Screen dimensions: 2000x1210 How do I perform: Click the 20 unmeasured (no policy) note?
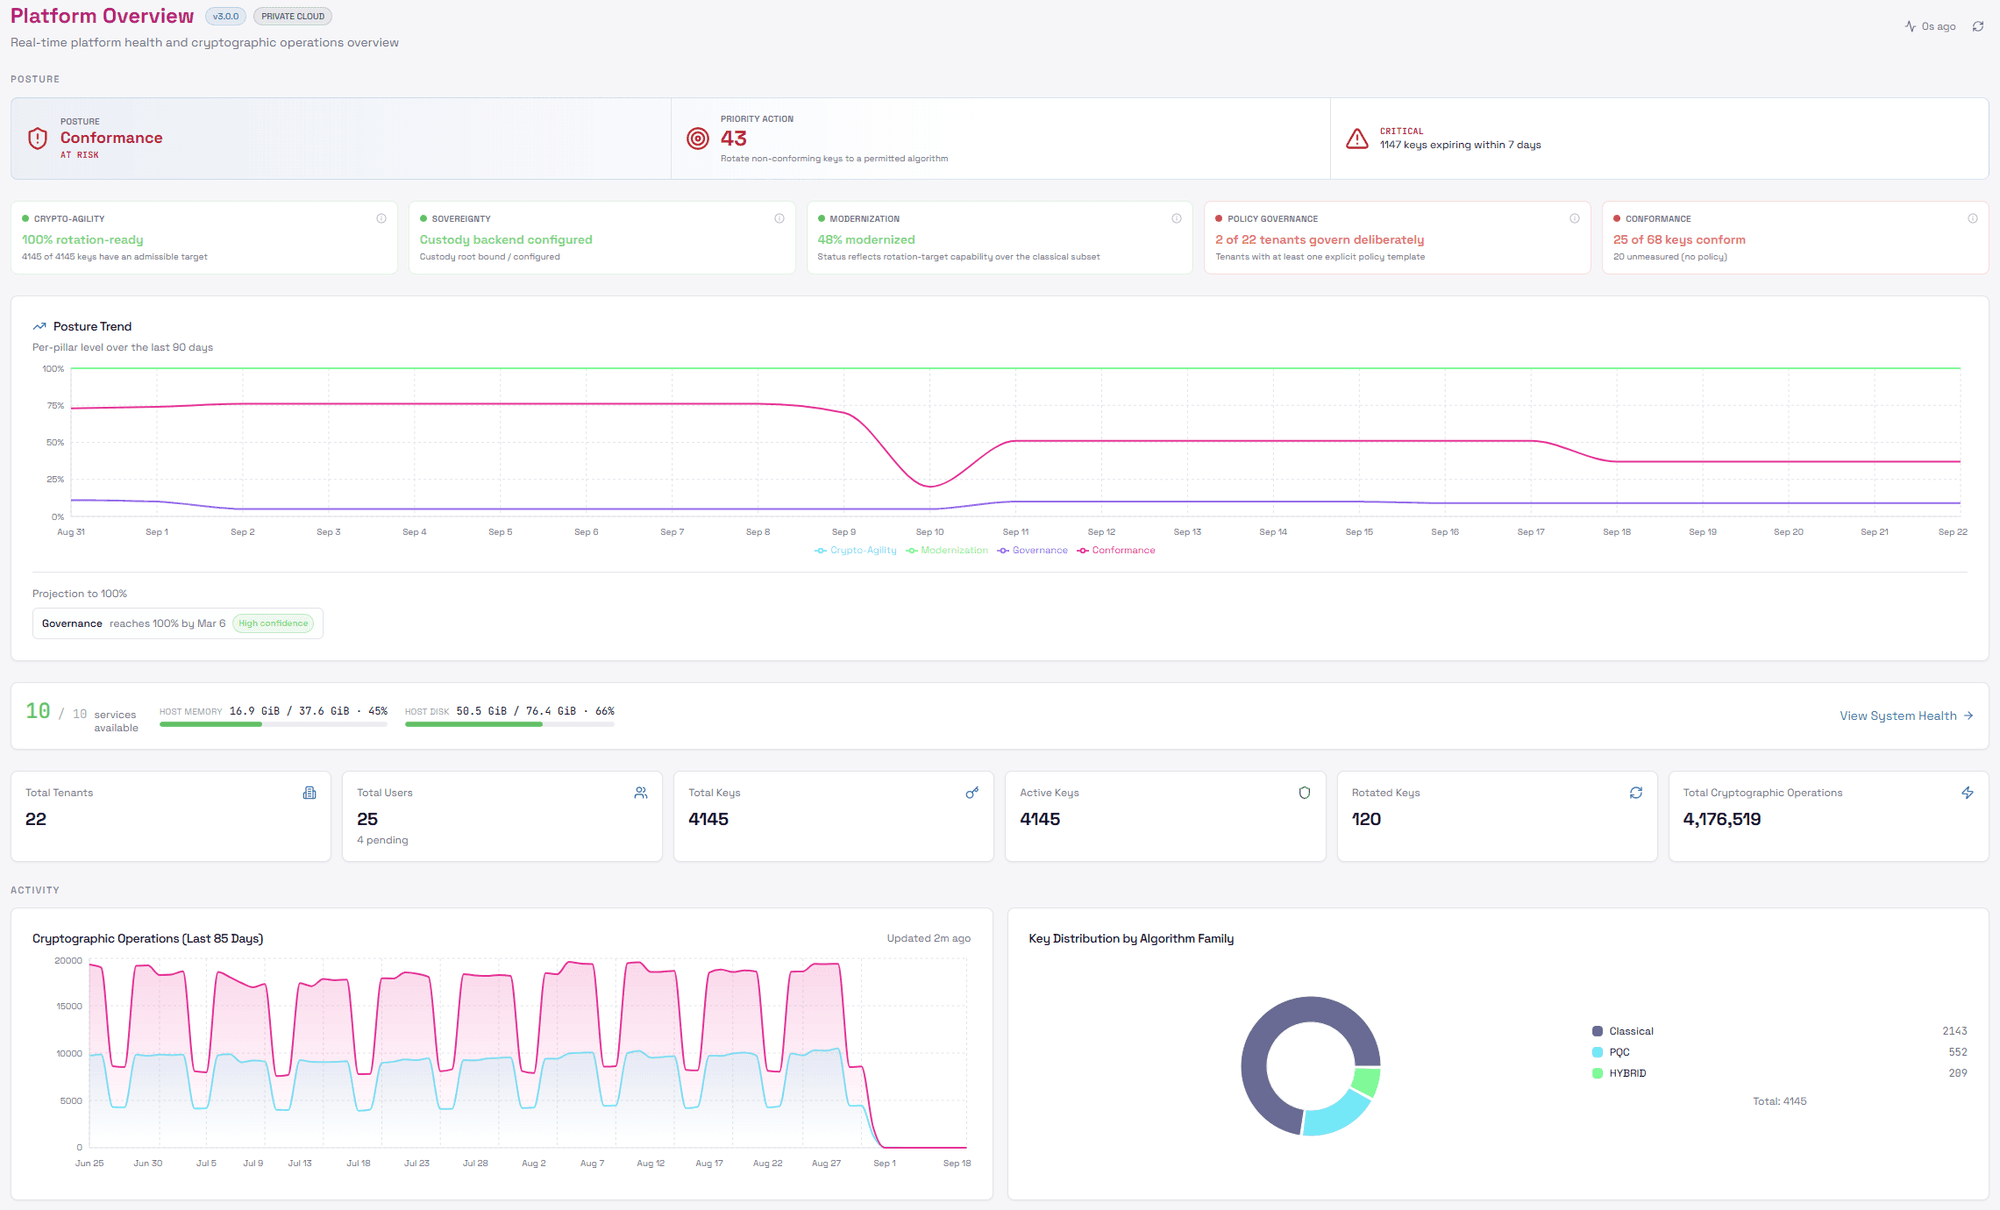point(1670,258)
